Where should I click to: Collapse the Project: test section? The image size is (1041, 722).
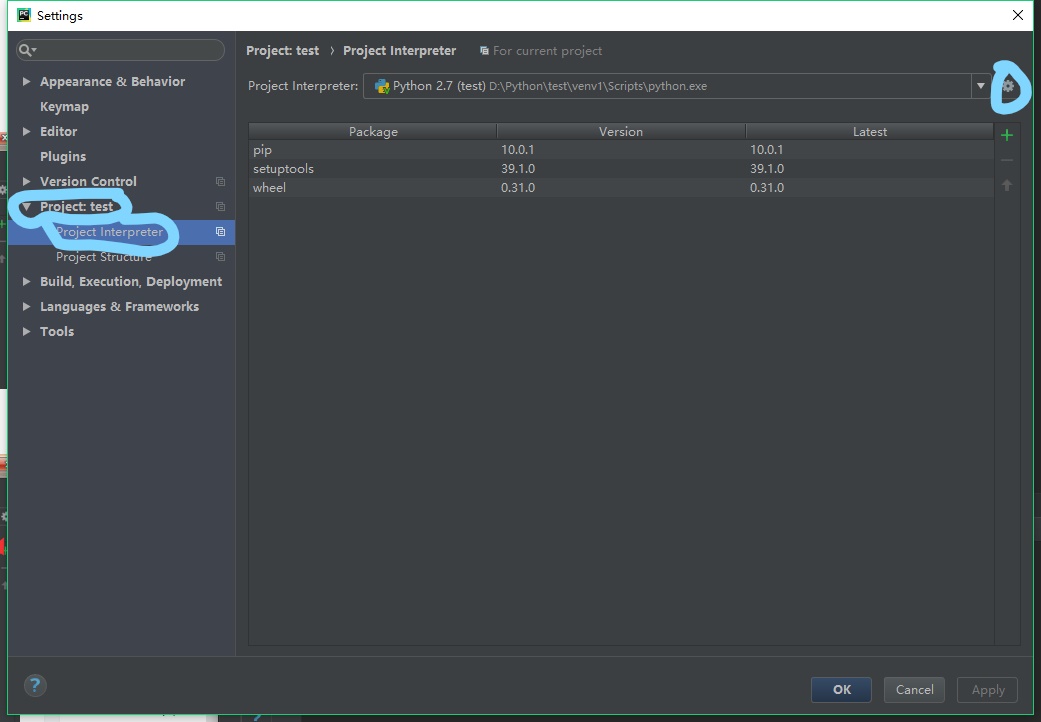click(26, 206)
